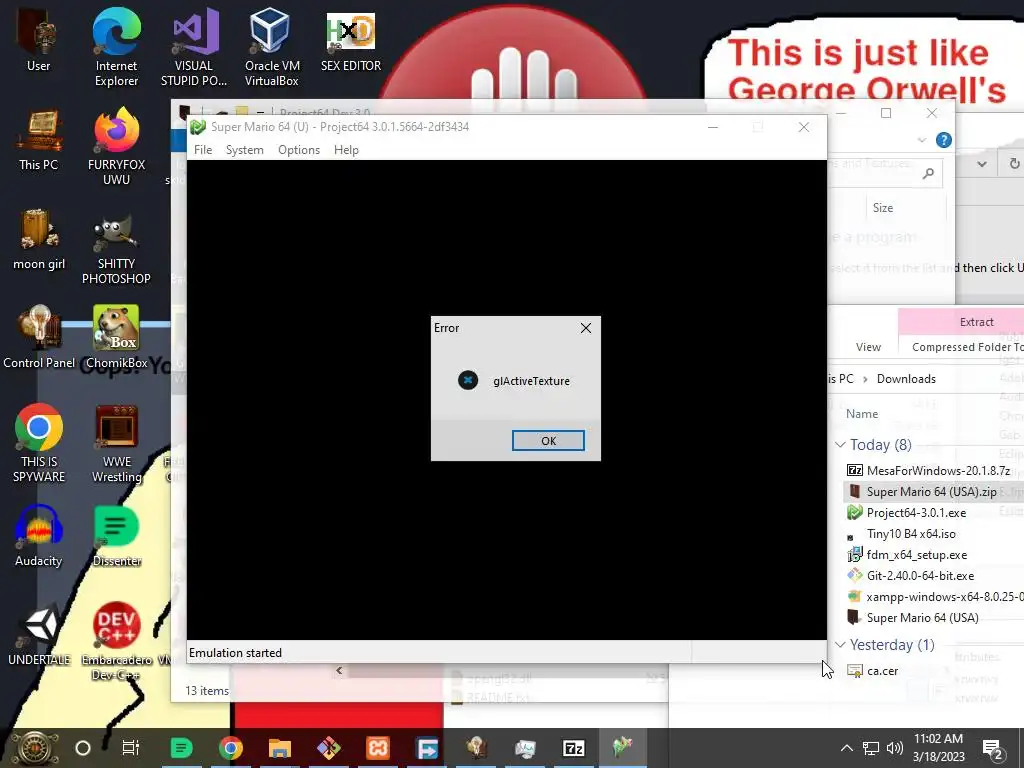
Task: Open the notification center icon
Action: [x=992, y=749]
